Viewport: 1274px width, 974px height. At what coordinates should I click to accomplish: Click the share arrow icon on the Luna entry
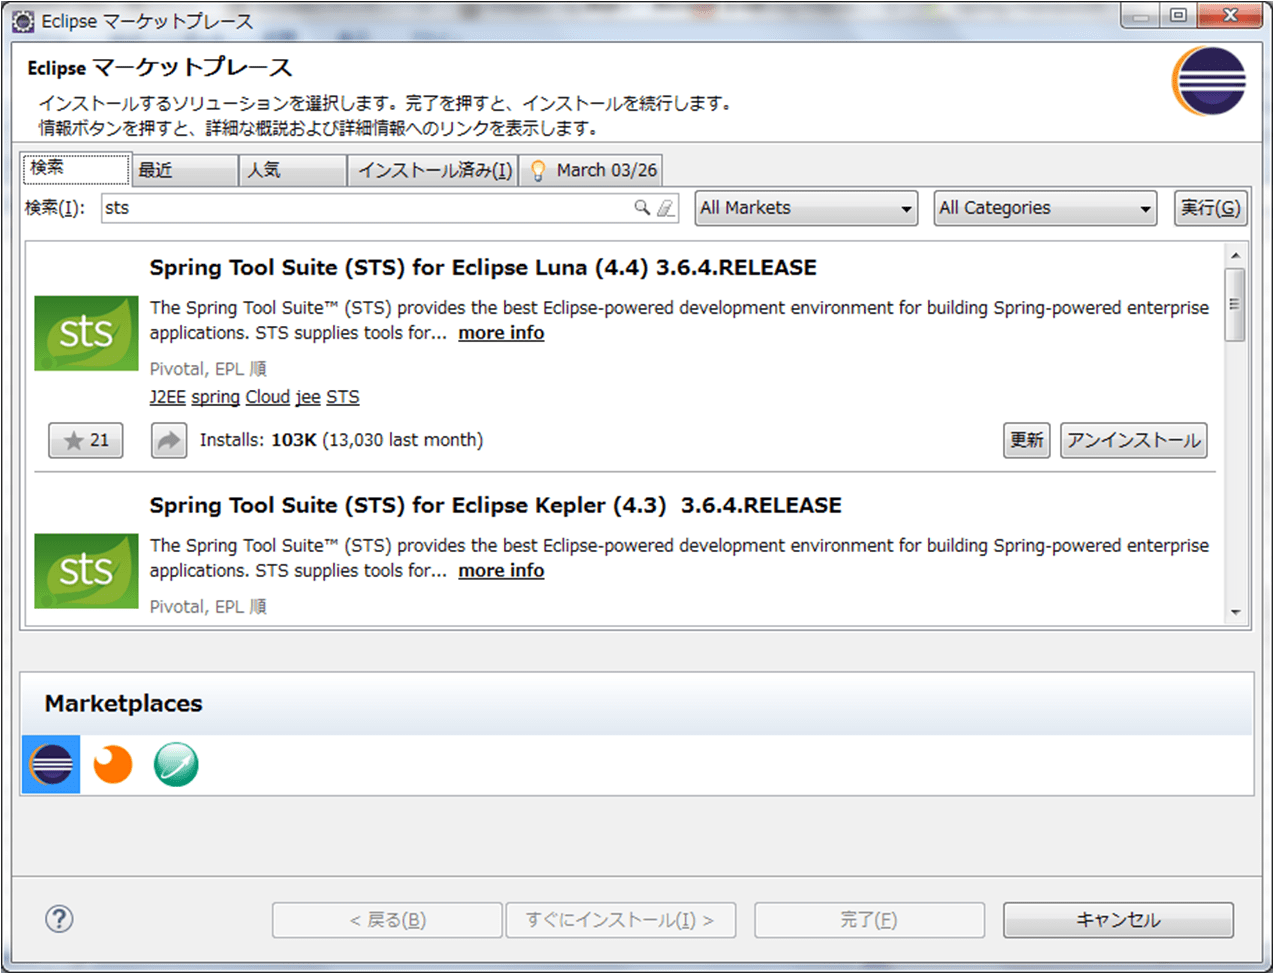(x=168, y=440)
